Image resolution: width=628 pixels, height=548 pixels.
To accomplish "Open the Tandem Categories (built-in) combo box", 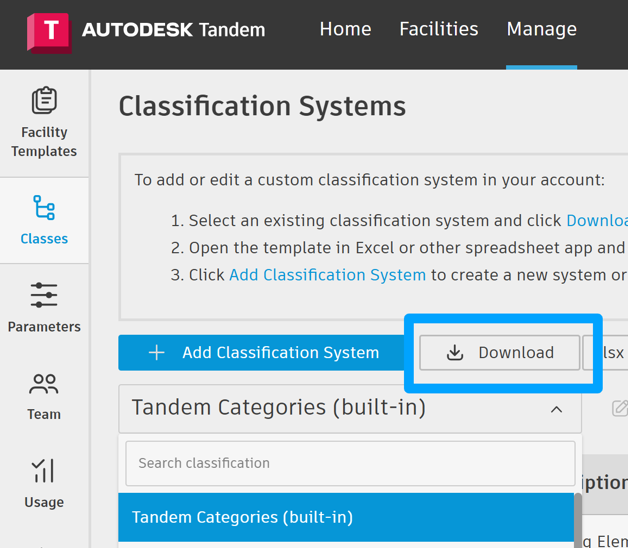I will click(x=330, y=408).
